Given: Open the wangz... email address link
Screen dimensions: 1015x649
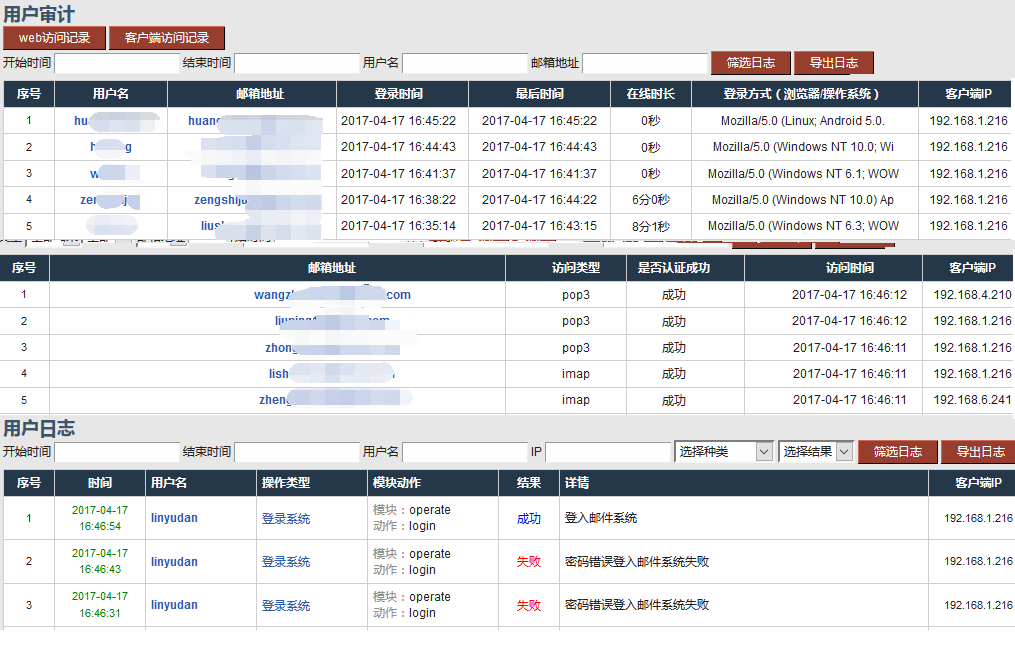Looking at the screenshot, I should click(332, 295).
